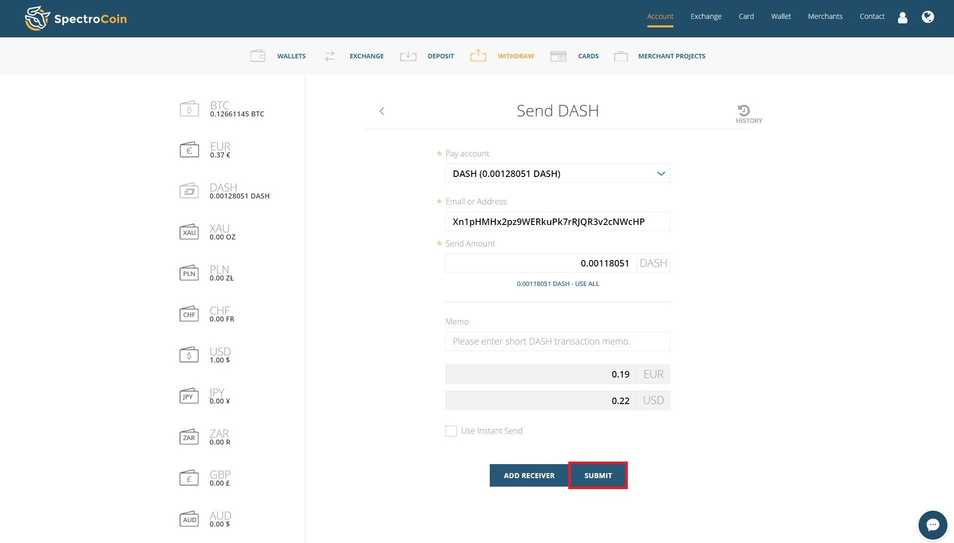The image size is (954, 543).
Task: Select the ZAR wallet icon
Action: [x=189, y=437]
